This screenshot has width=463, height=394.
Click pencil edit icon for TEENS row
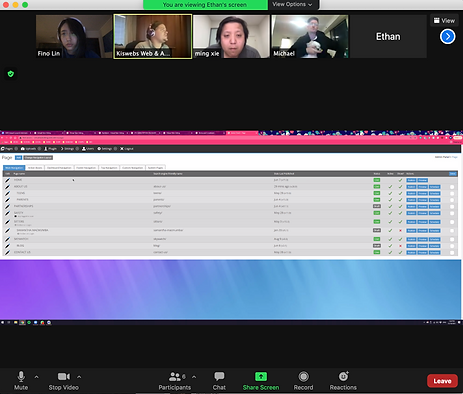(x=7, y=193)
